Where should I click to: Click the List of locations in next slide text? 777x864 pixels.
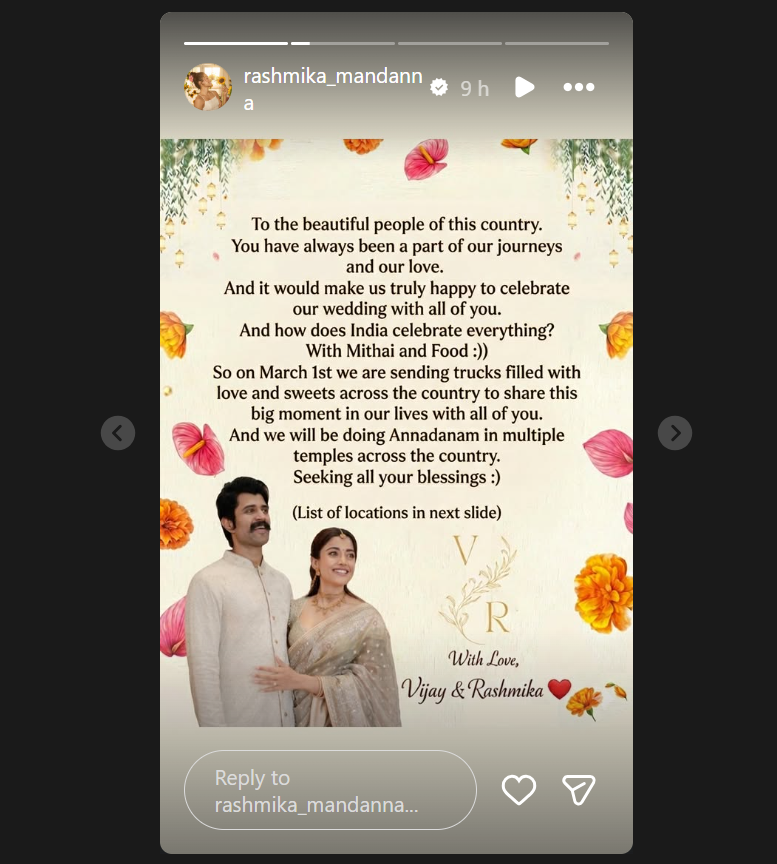[x=397, y=512]
